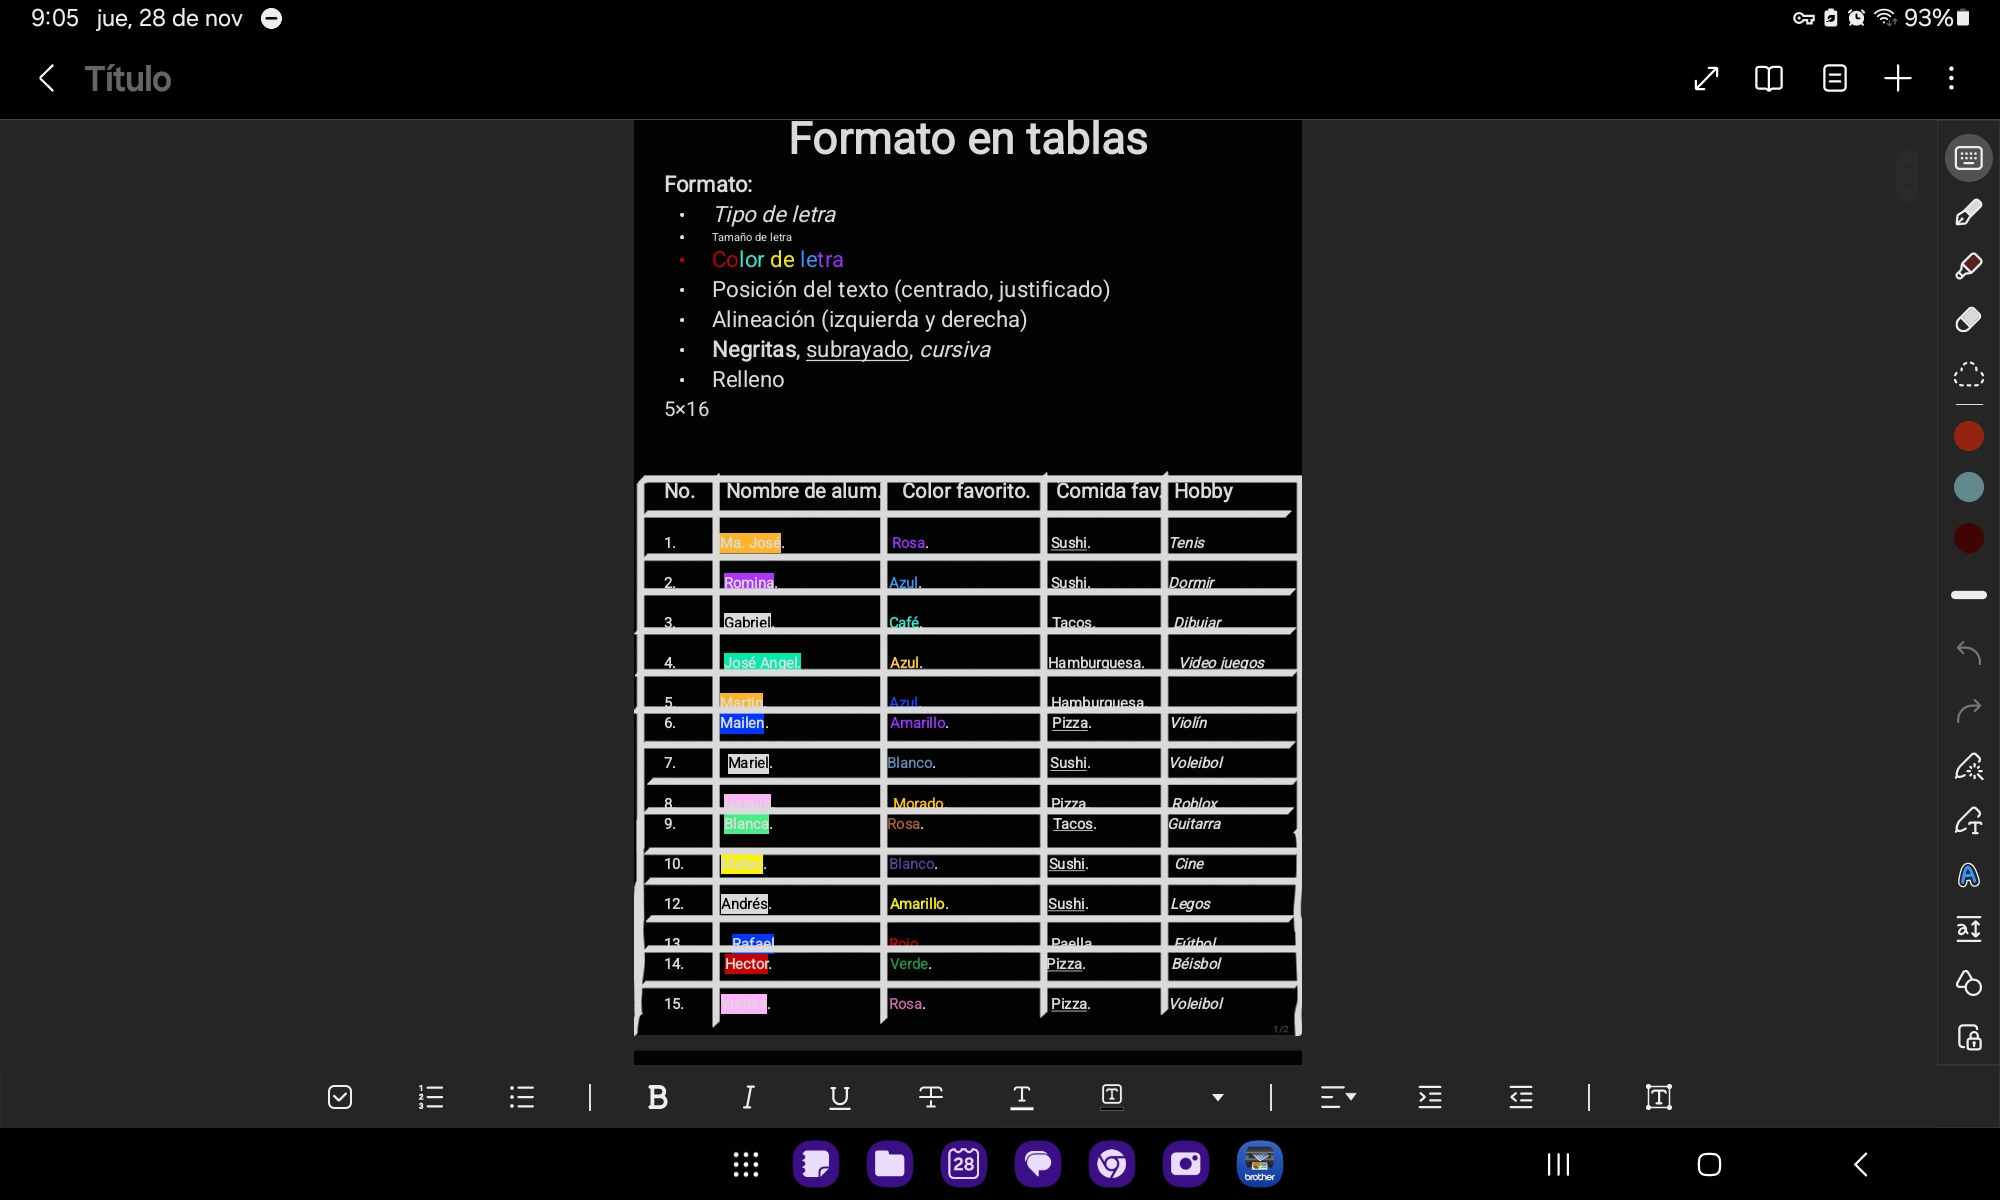The image size is (2000, 1200).
Task: Toggle underline text formatting
Action: click(x=840, y=1097)
